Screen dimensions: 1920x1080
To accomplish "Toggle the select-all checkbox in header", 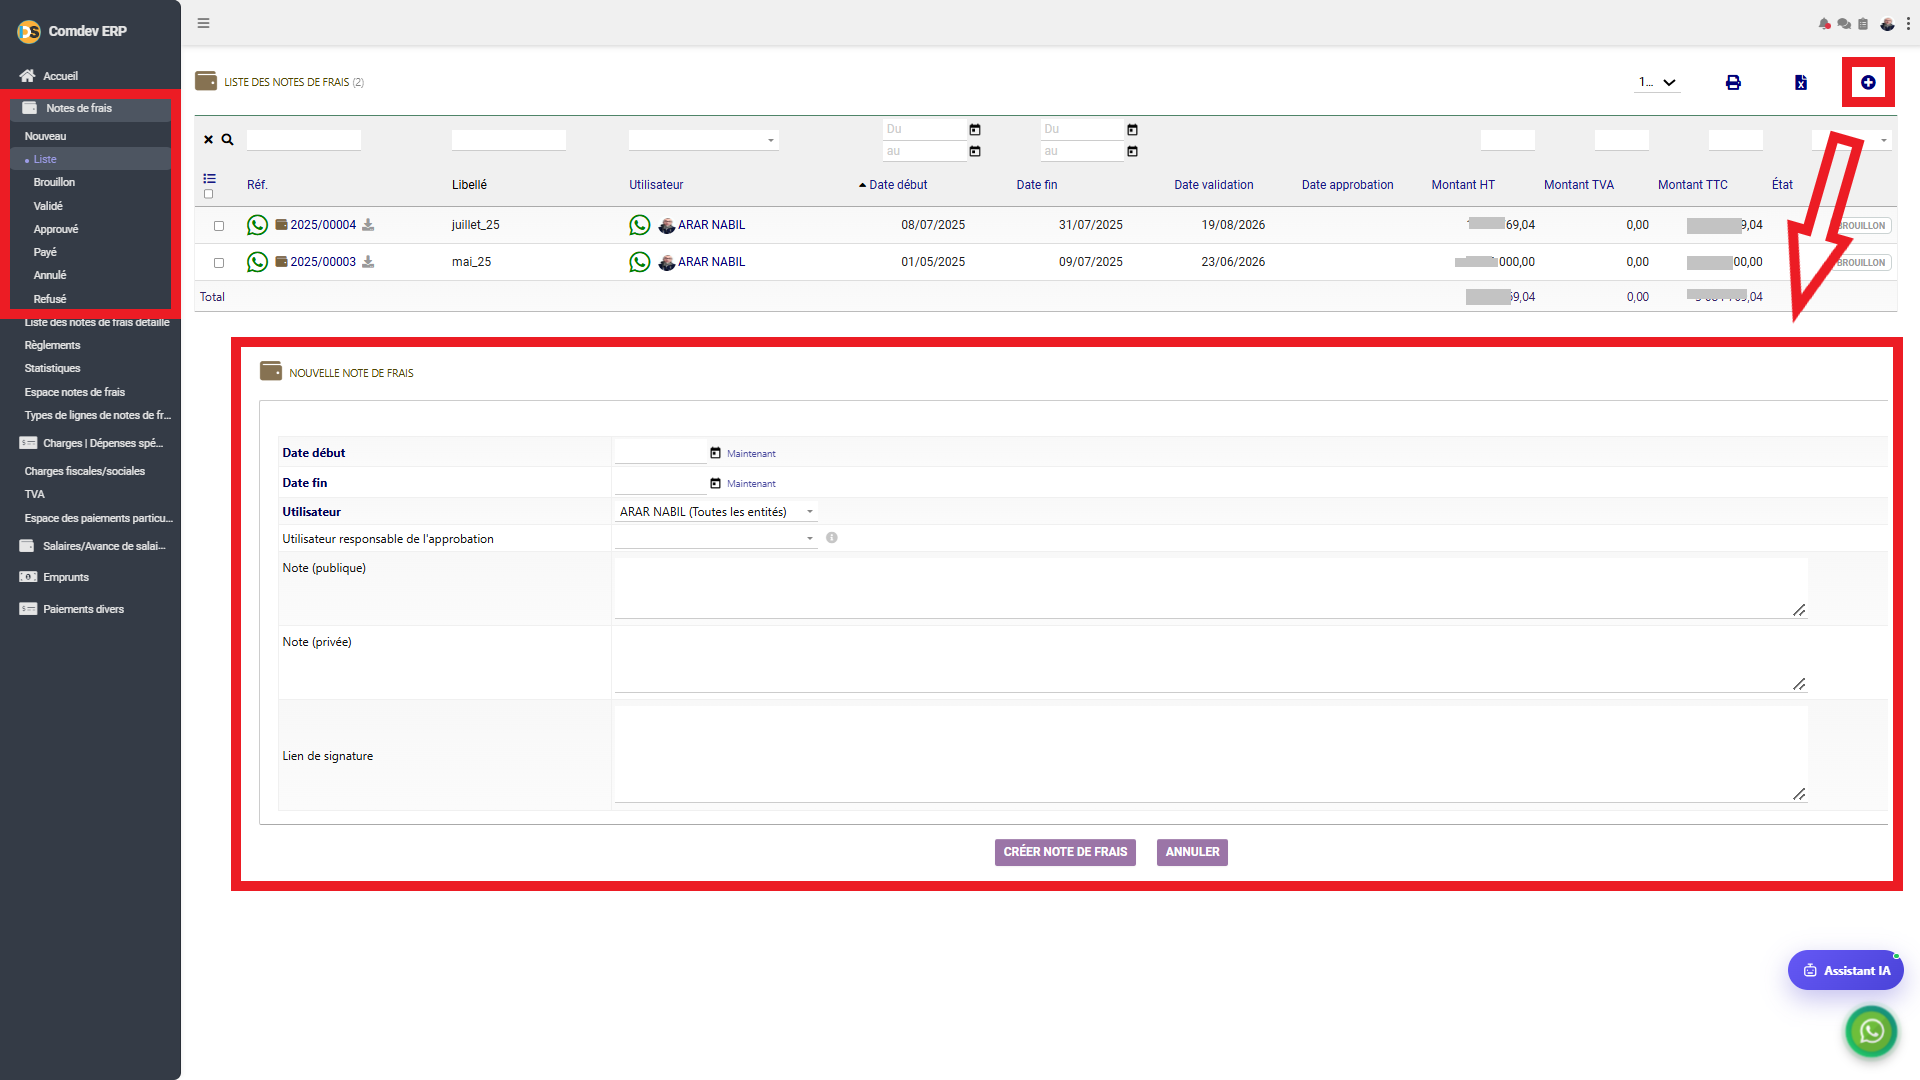I will [x=208, y=194].
